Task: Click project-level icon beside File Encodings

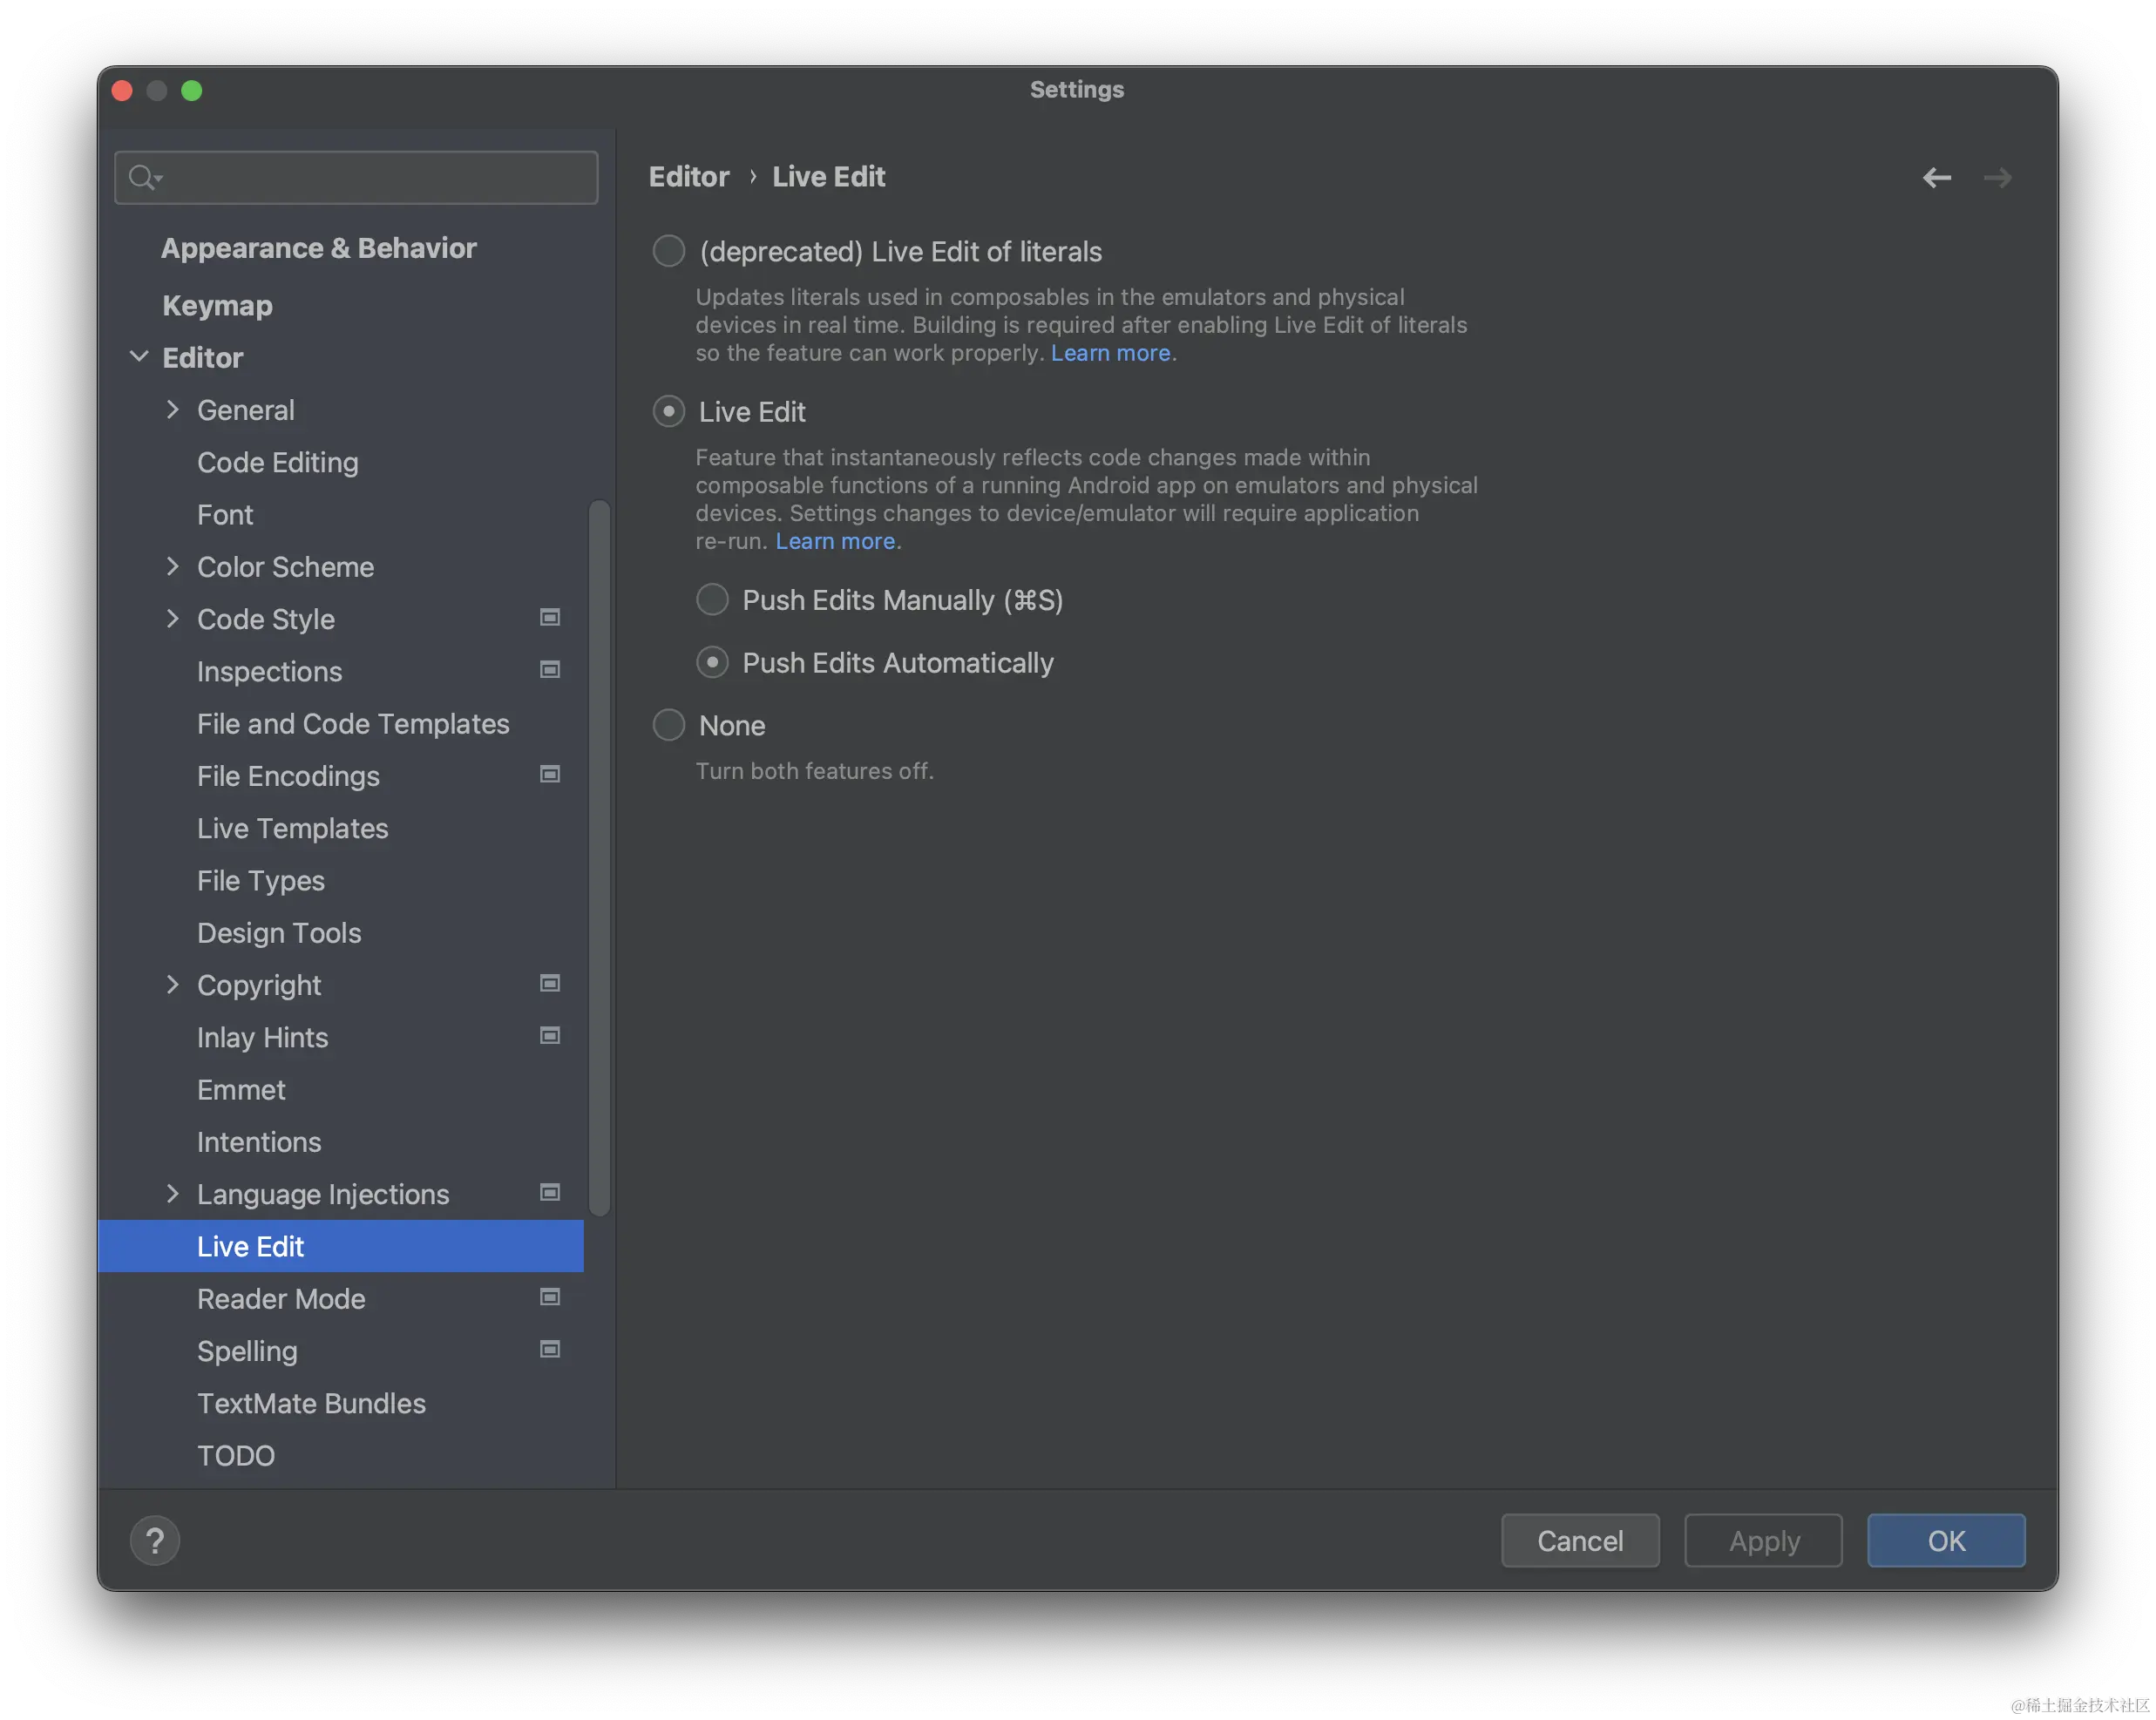Action: (x=549, y=774)
